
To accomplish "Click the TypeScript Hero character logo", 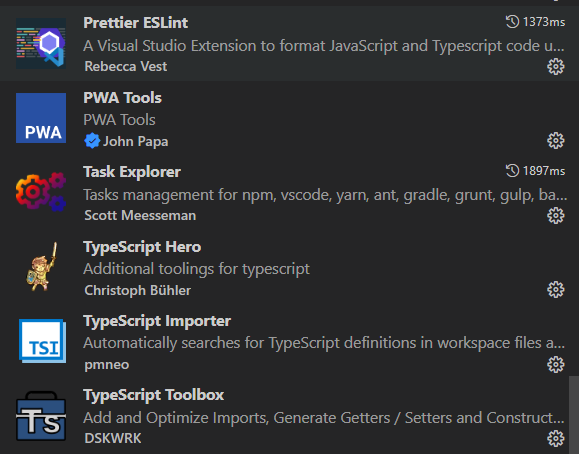I will click(x=42, y=267).
